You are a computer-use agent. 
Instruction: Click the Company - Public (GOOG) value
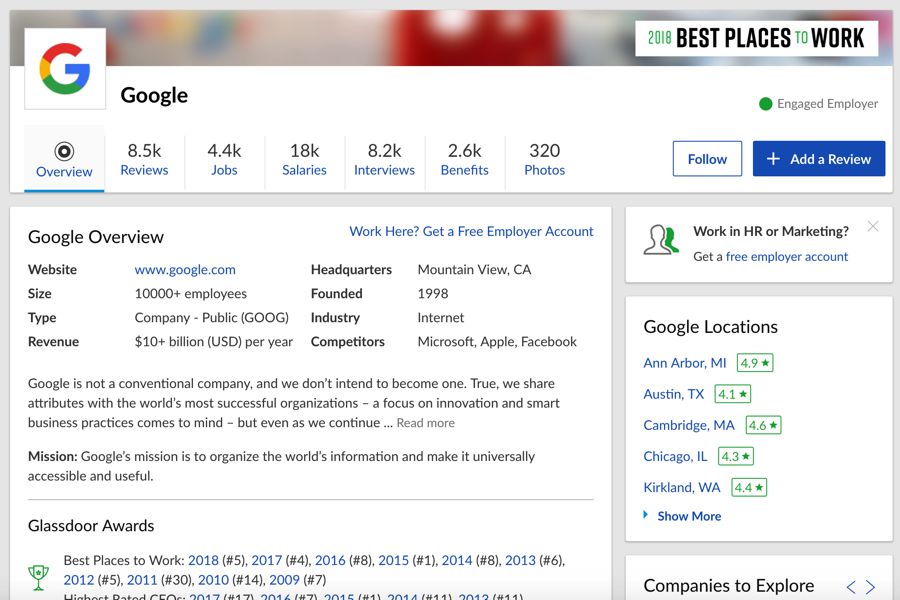coord(211,318)
